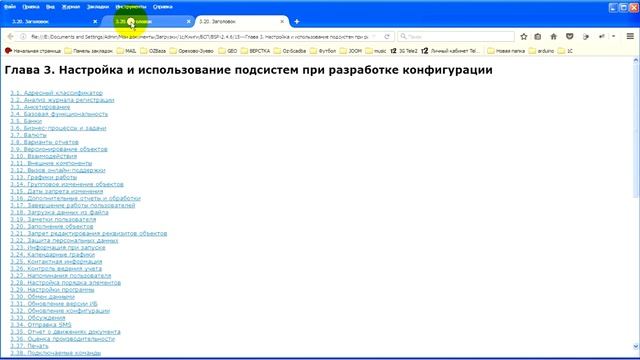Open link 3.13. Графики работы
The width and height of the screenshot is (640, 360).
click(44, 177)
